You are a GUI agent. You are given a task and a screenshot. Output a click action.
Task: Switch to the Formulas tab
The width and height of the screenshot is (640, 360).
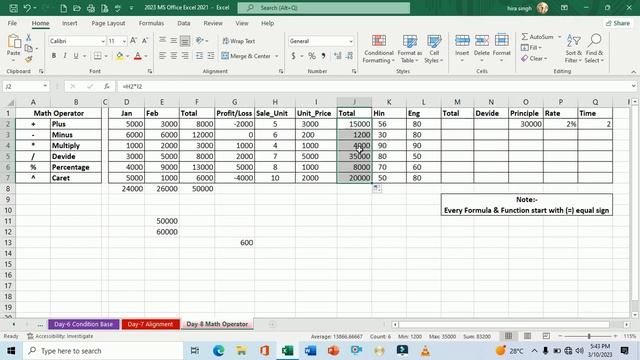[x=151, y=23]
